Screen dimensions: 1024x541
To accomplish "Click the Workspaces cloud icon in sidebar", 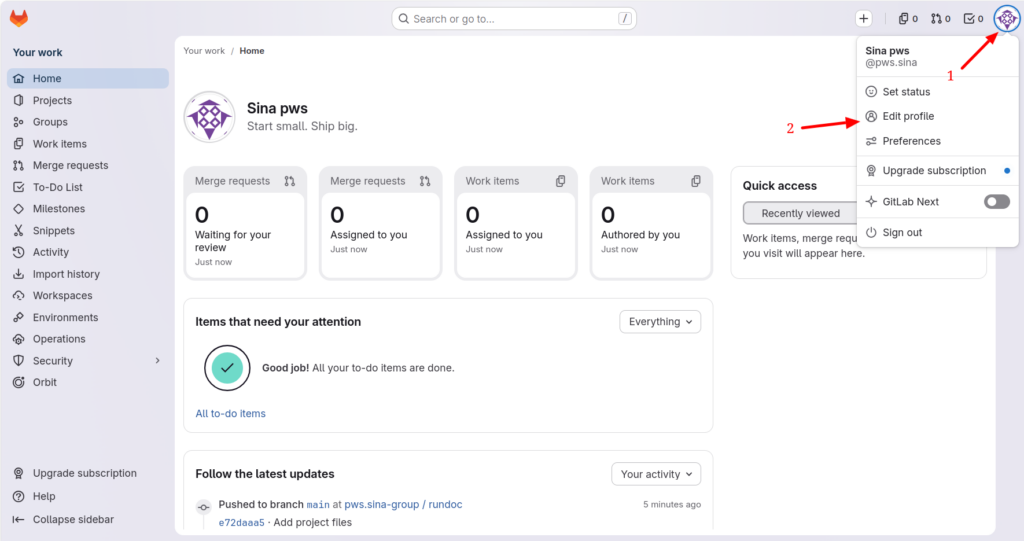I will click(19, 295).
